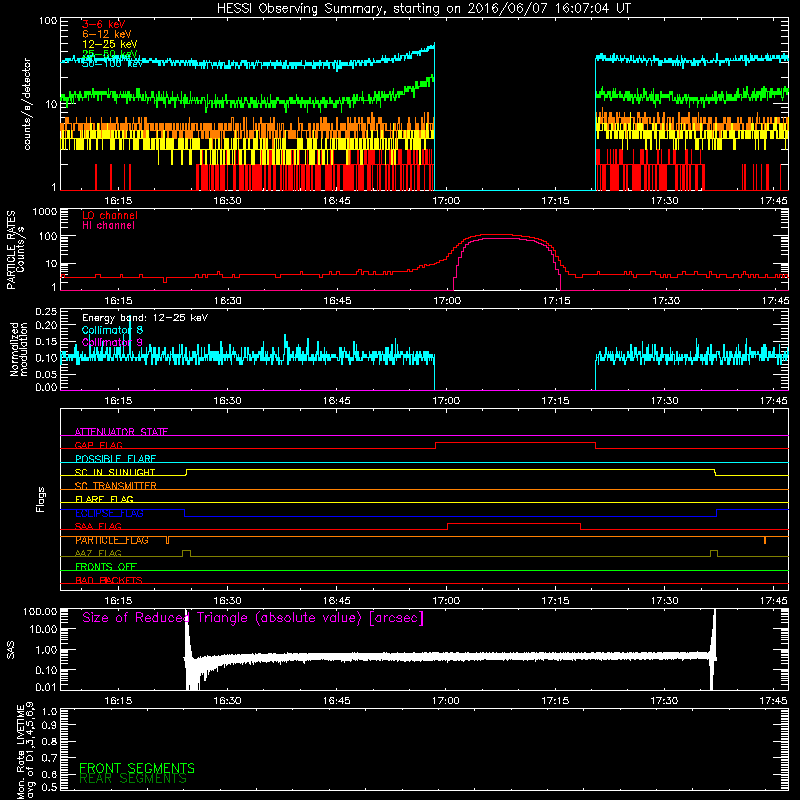
Task: Click the LO channel legend label
Action: click(110, 215)
